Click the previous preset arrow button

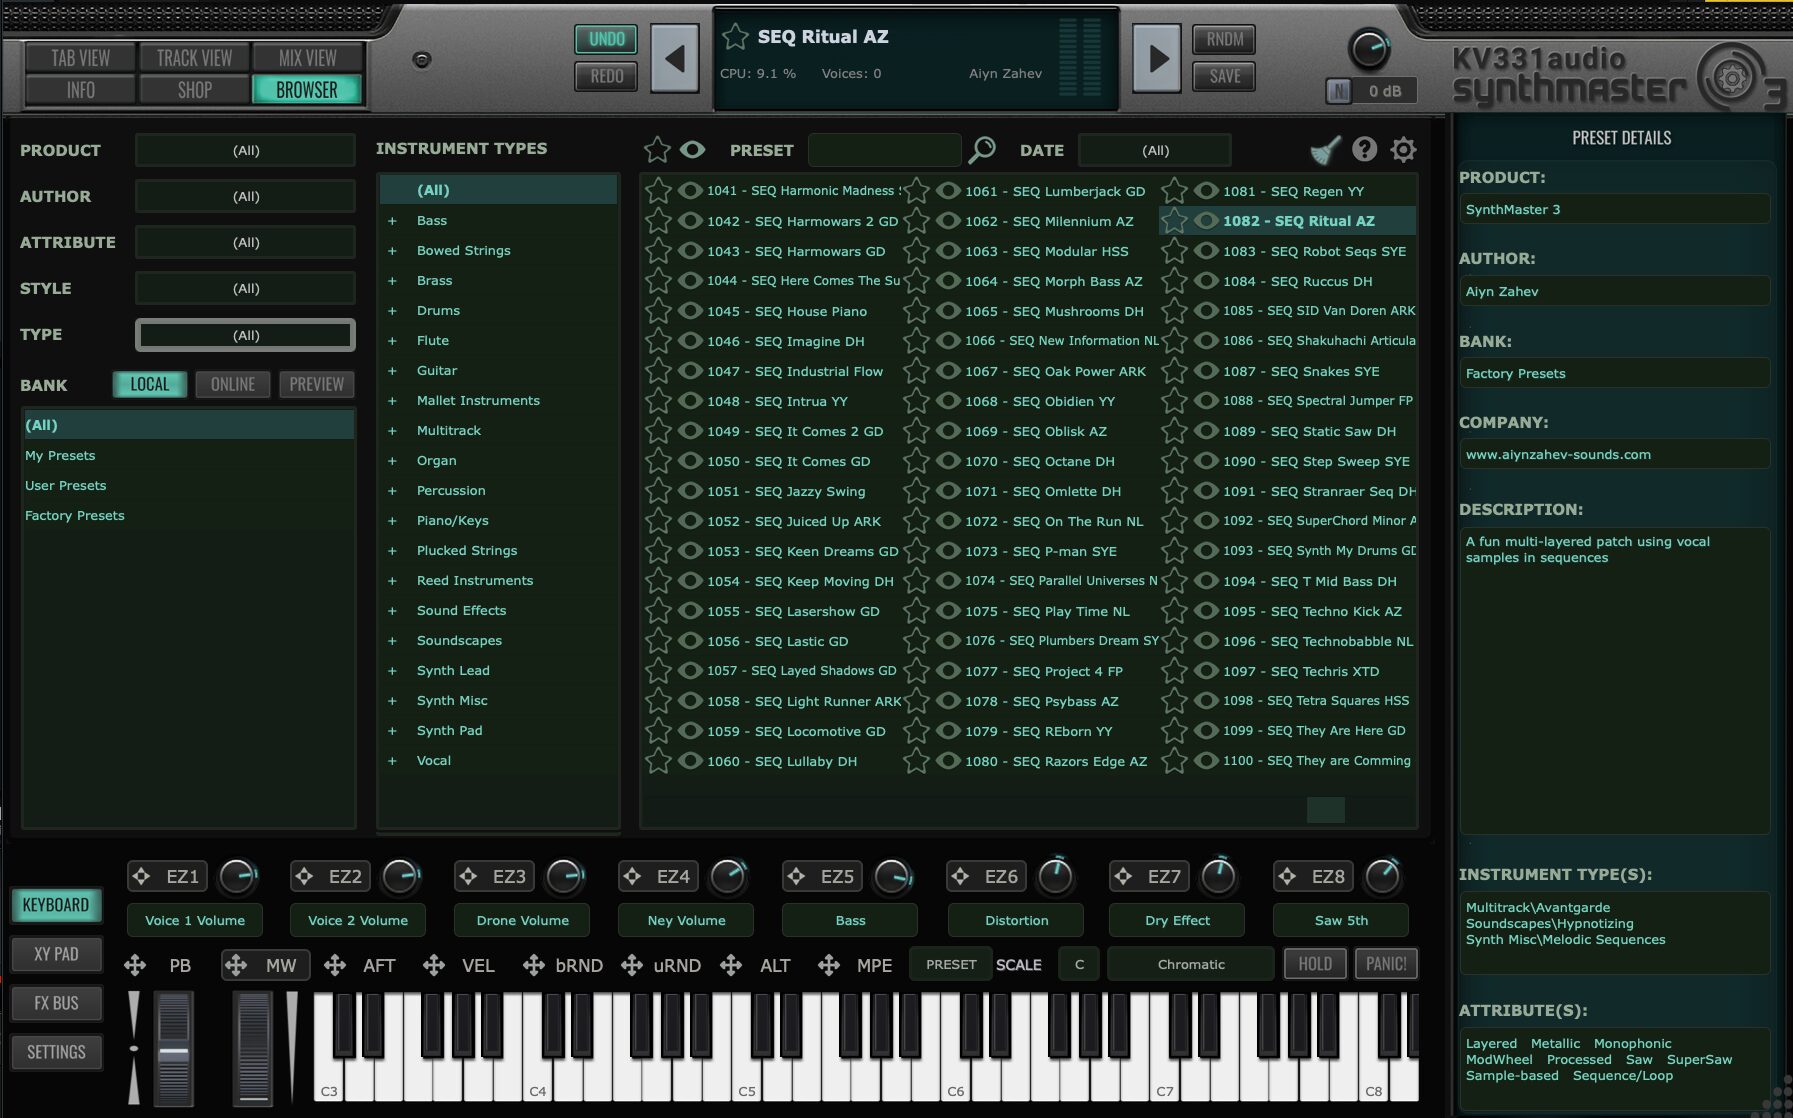point(675,59)
